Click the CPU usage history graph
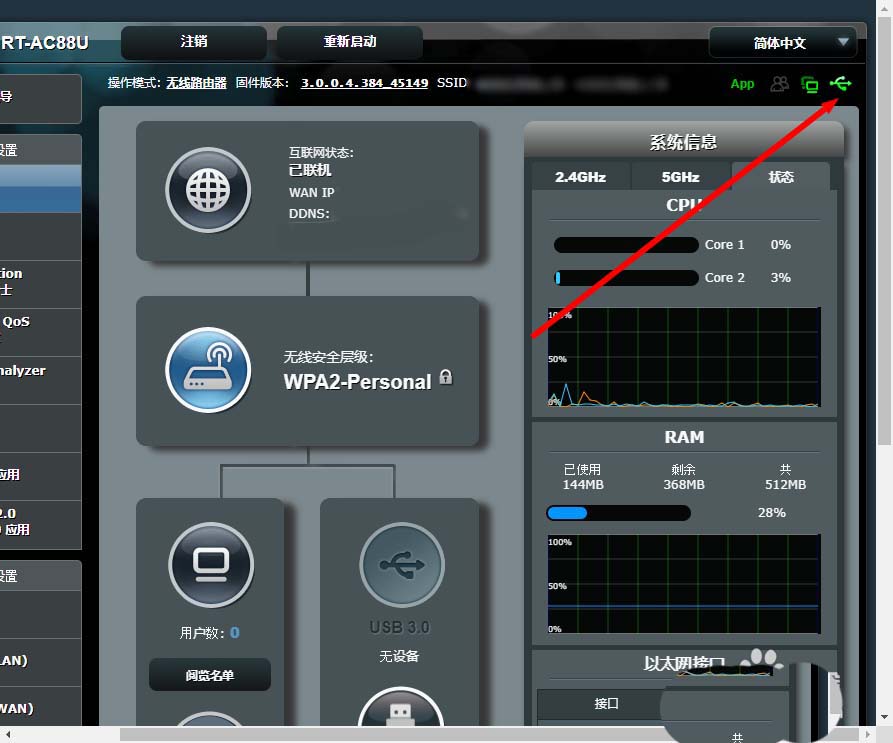 (684, 357)
